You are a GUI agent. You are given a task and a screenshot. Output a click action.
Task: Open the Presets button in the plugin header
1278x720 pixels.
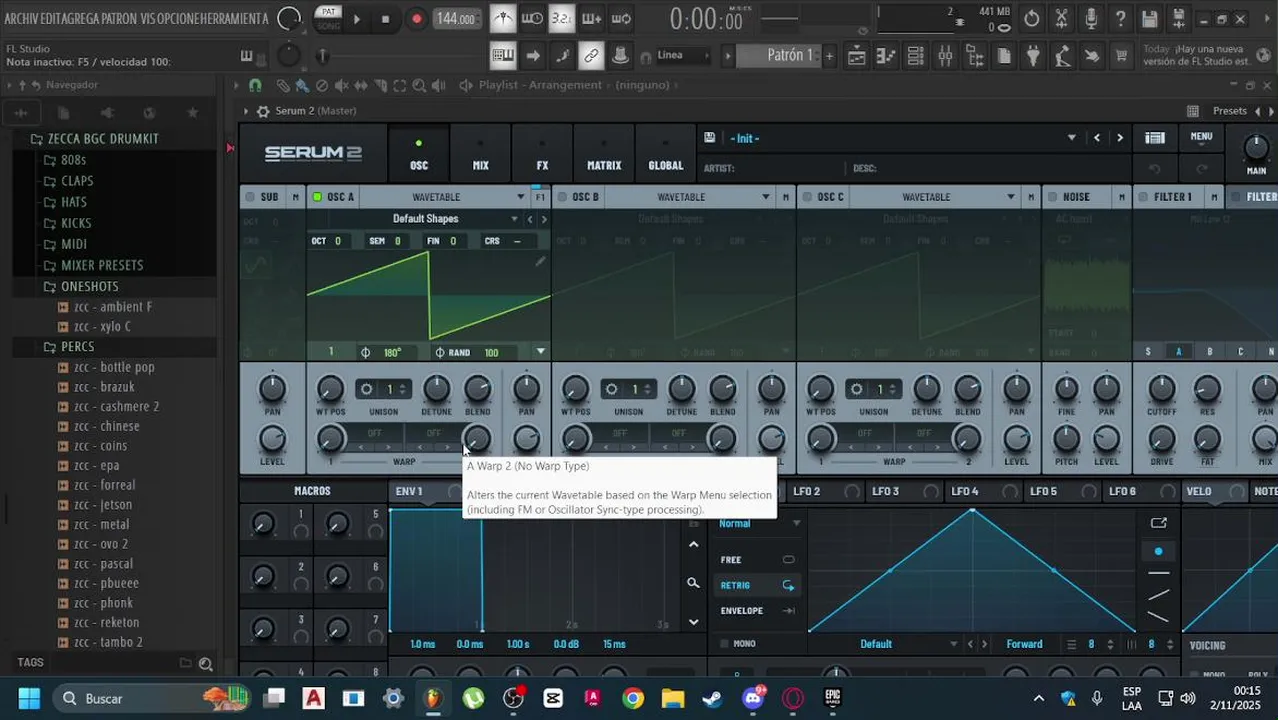(1229, 111)
